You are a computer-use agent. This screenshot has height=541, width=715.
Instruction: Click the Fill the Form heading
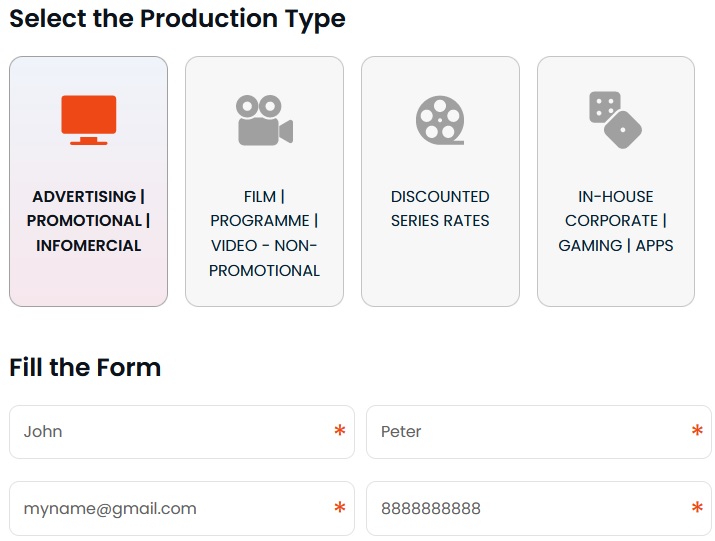coord(85,367)
